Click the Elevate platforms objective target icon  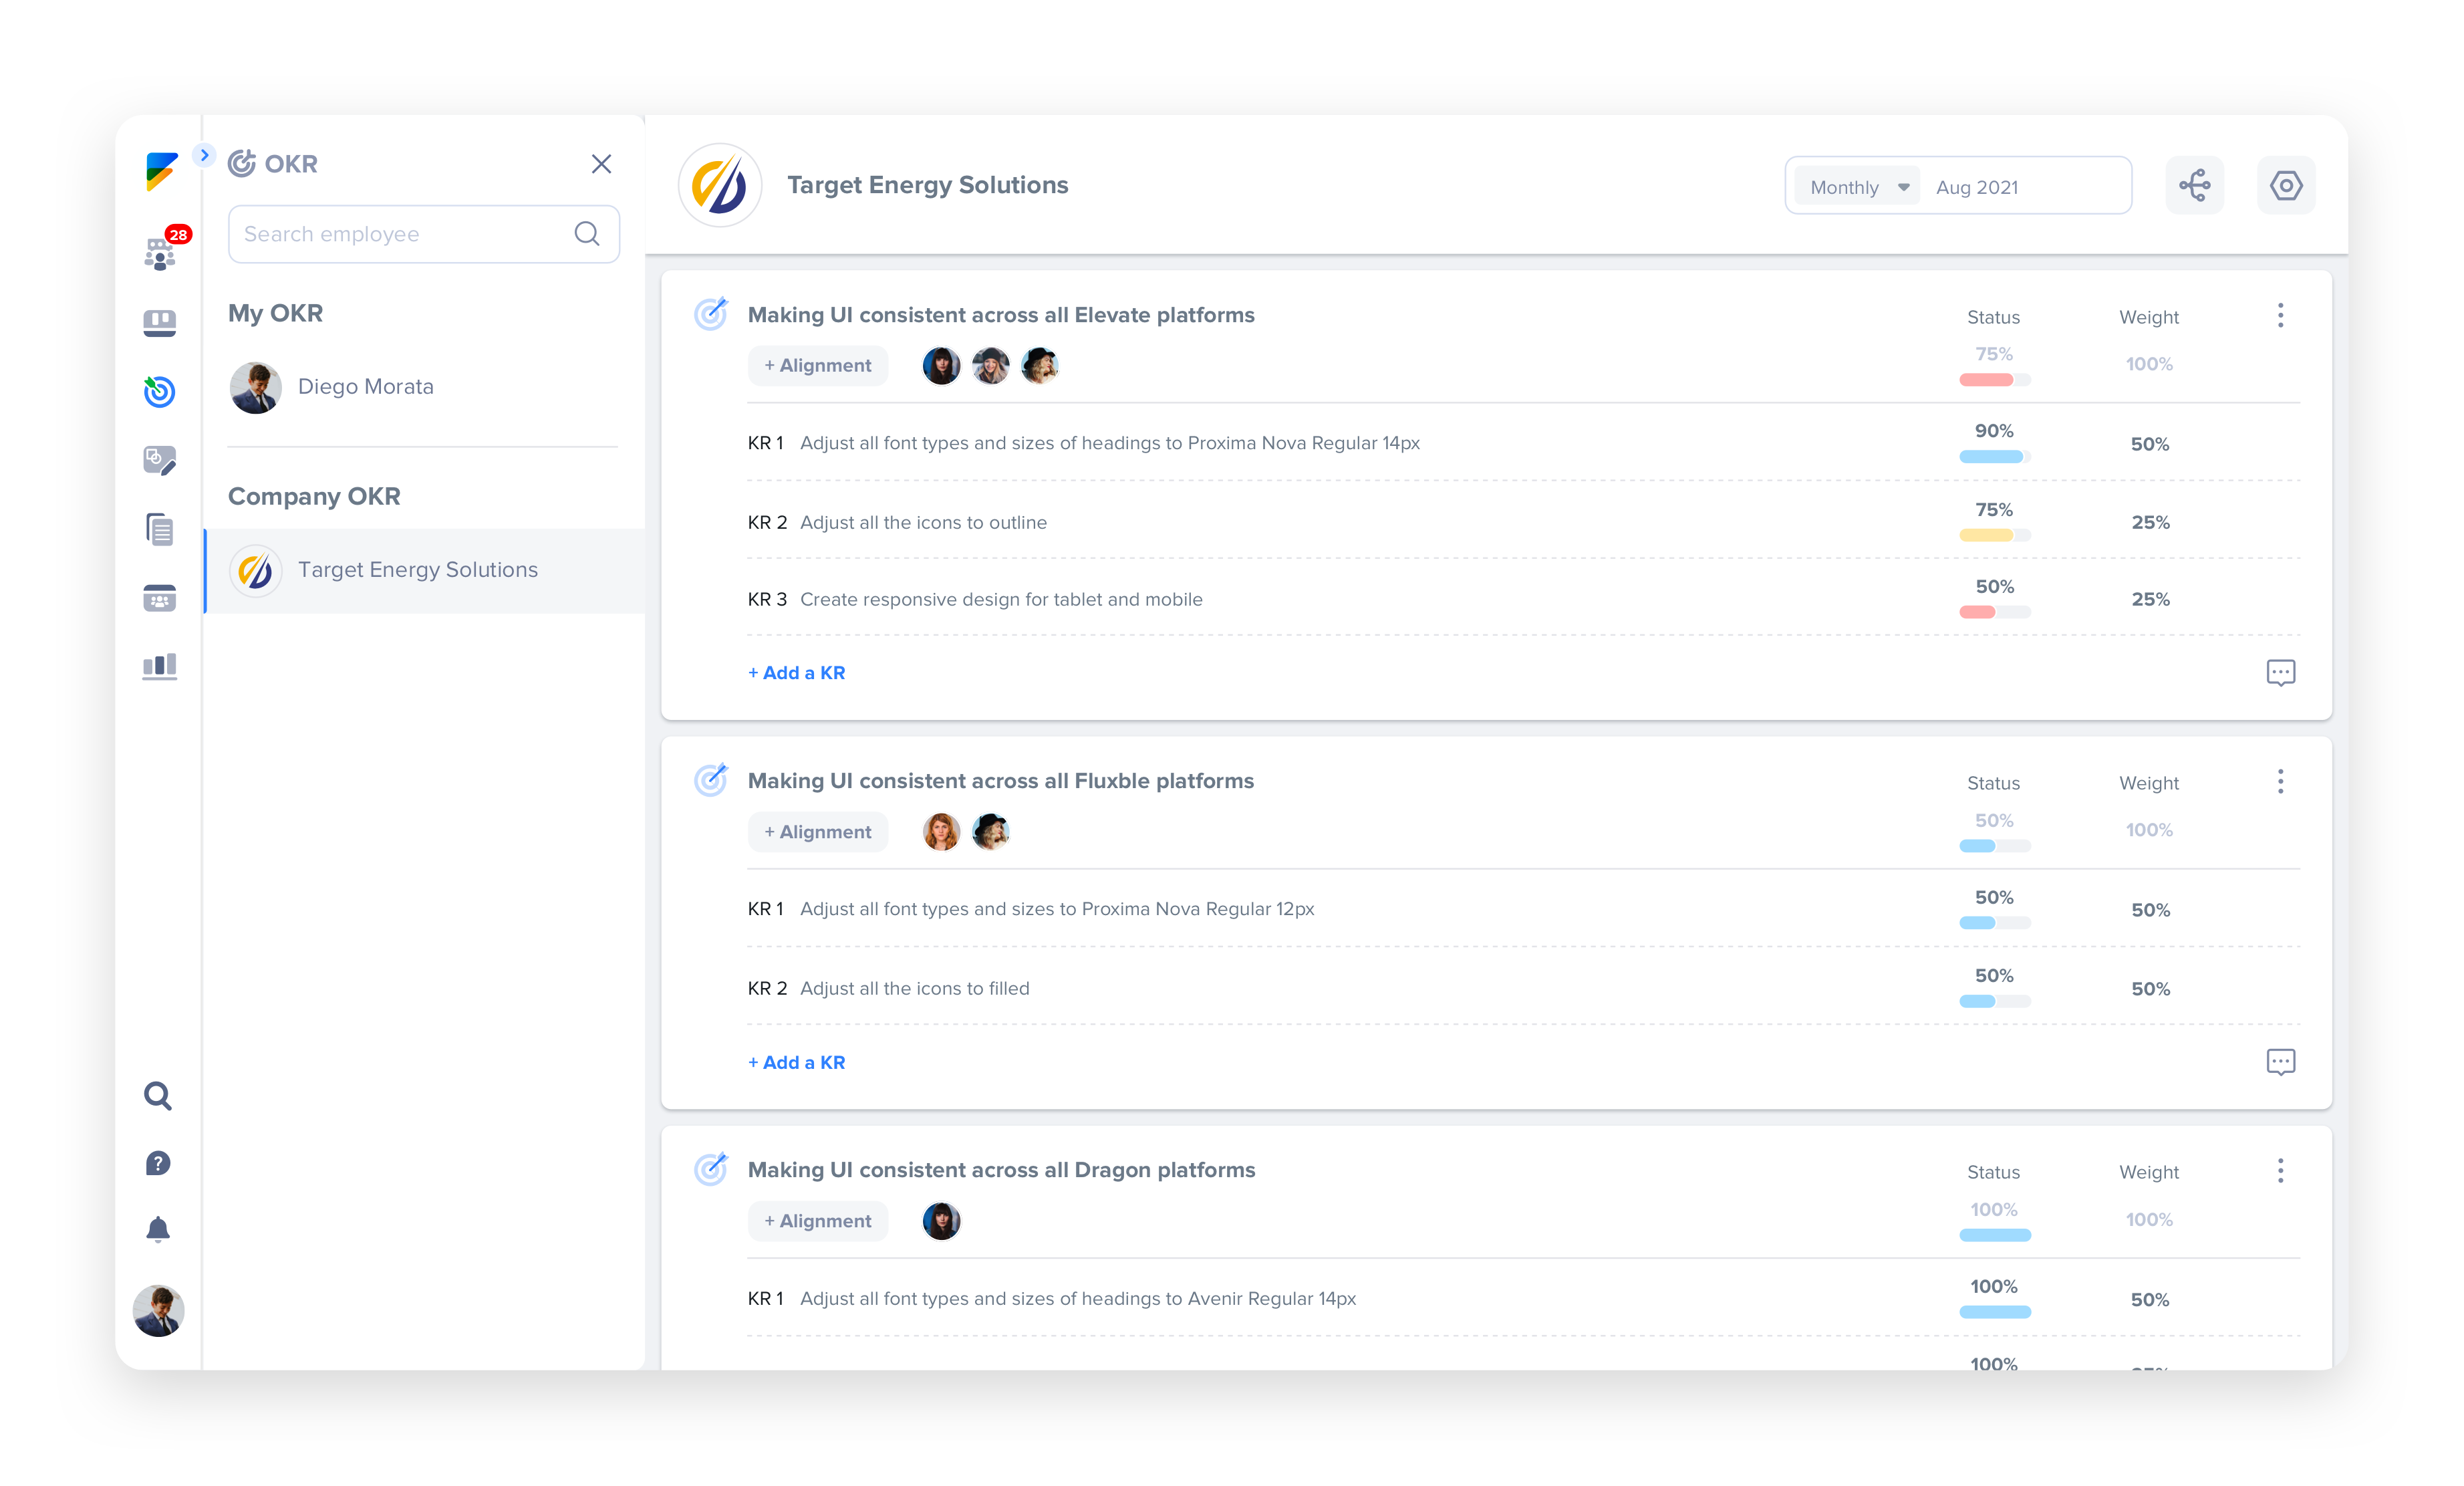(x=711, y=314)
